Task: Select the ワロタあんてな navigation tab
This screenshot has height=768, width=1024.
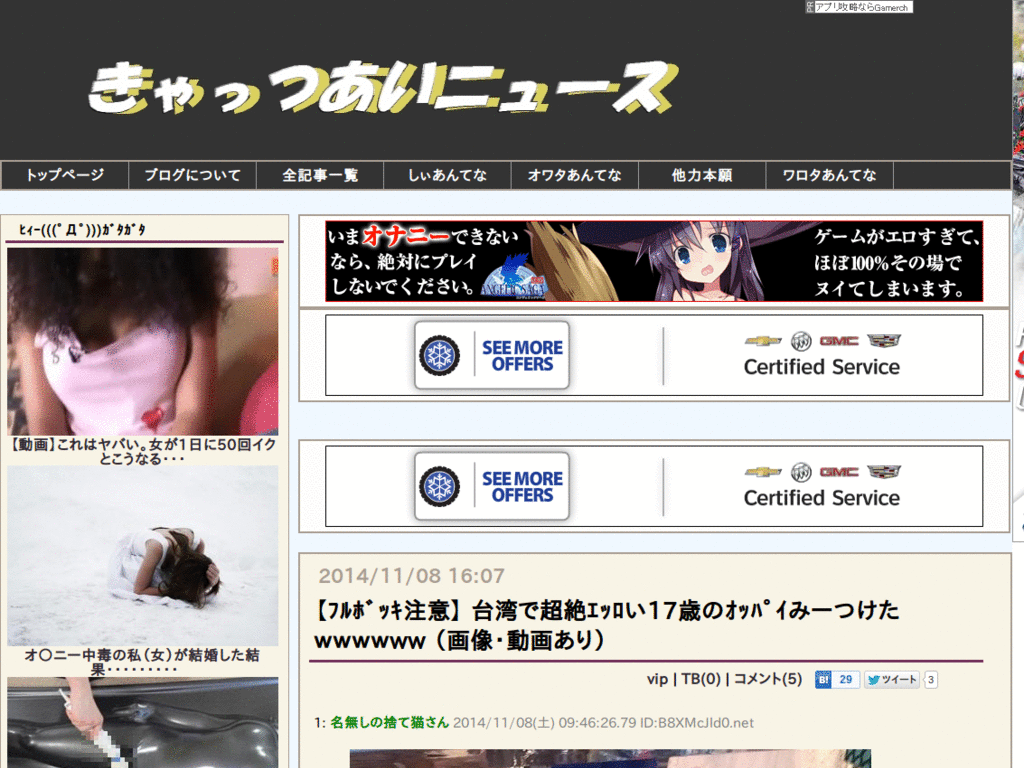Action: click(829, 175)
